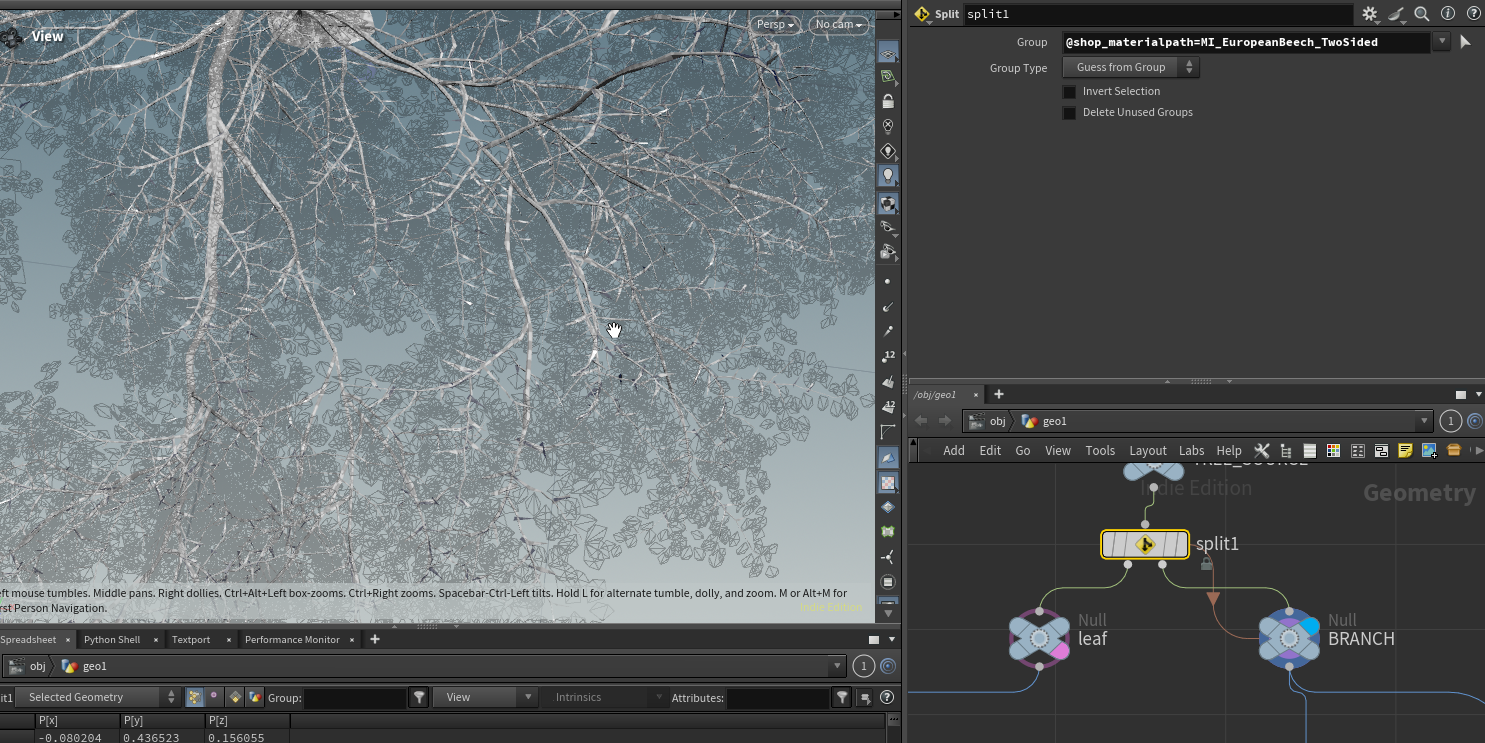The image size is (1485, 743).
Task: Click the group selection arrow icon
Action: click(x=1465, y=42)
